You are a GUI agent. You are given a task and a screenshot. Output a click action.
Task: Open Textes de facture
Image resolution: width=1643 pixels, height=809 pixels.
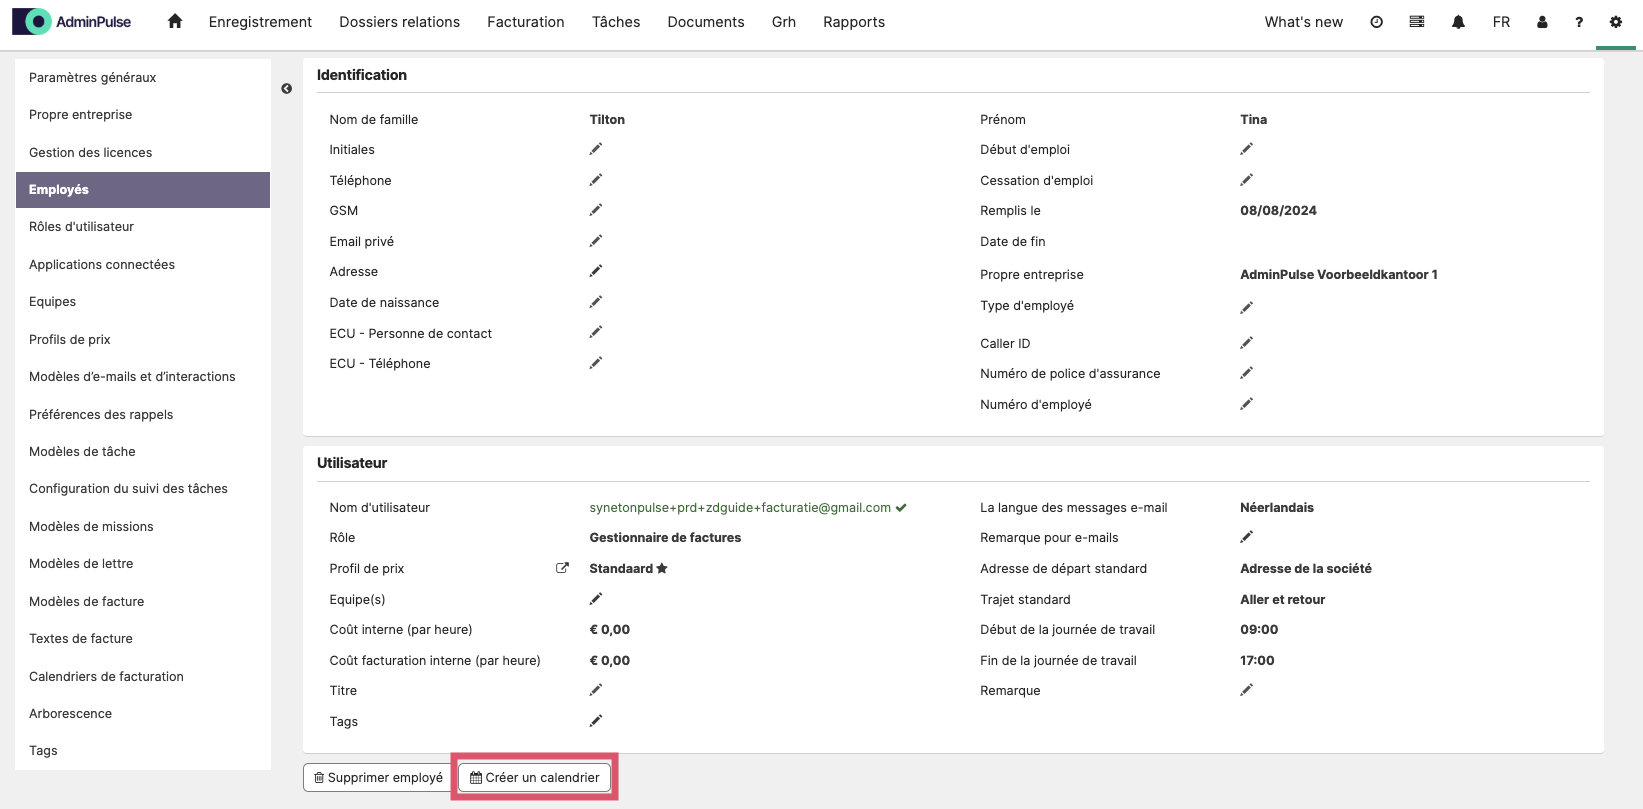pyautogui.click(x=143, y=638)
